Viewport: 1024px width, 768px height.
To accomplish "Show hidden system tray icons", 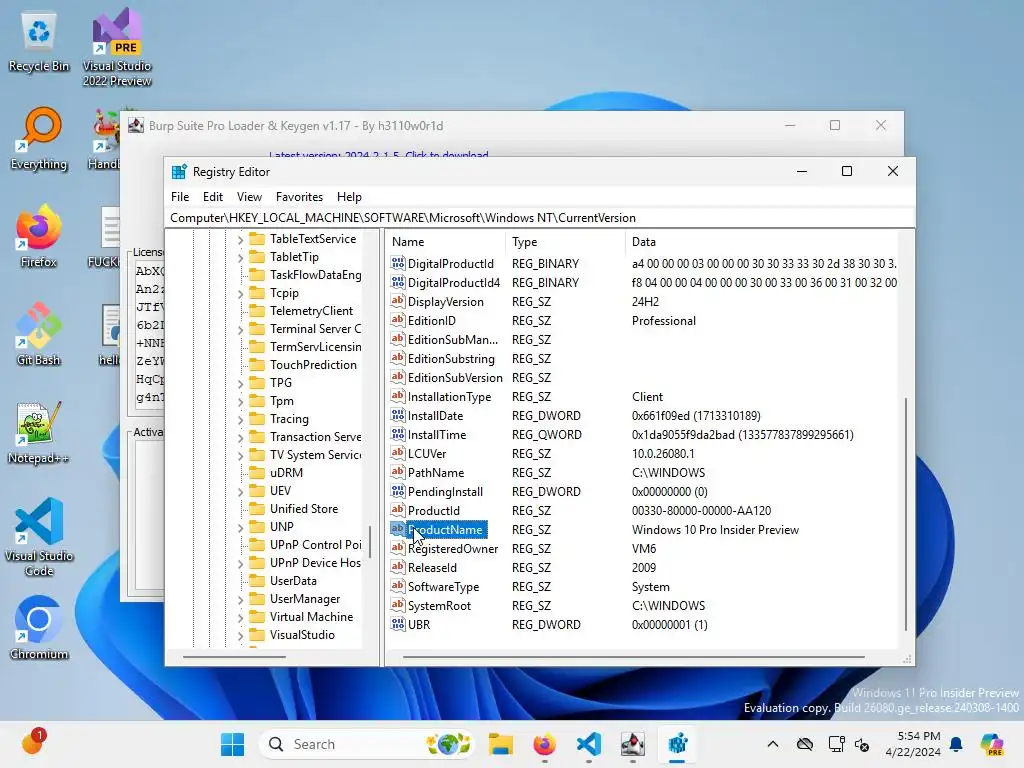I will tap(773, 744).
